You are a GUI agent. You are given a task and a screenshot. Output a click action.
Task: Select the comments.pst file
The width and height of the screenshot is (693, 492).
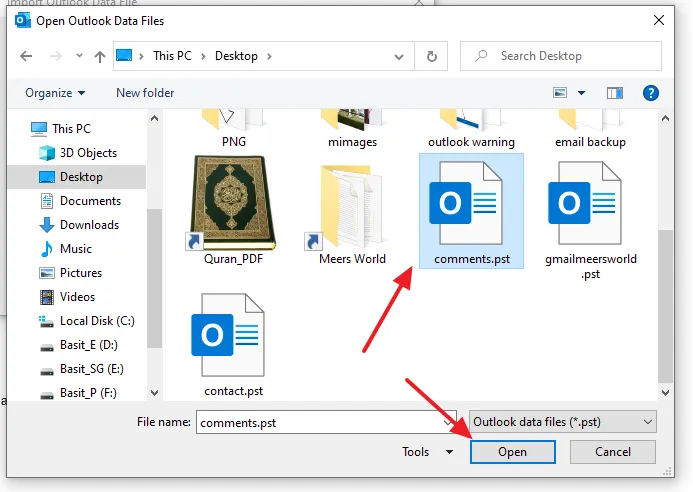[x=471, y=211]
